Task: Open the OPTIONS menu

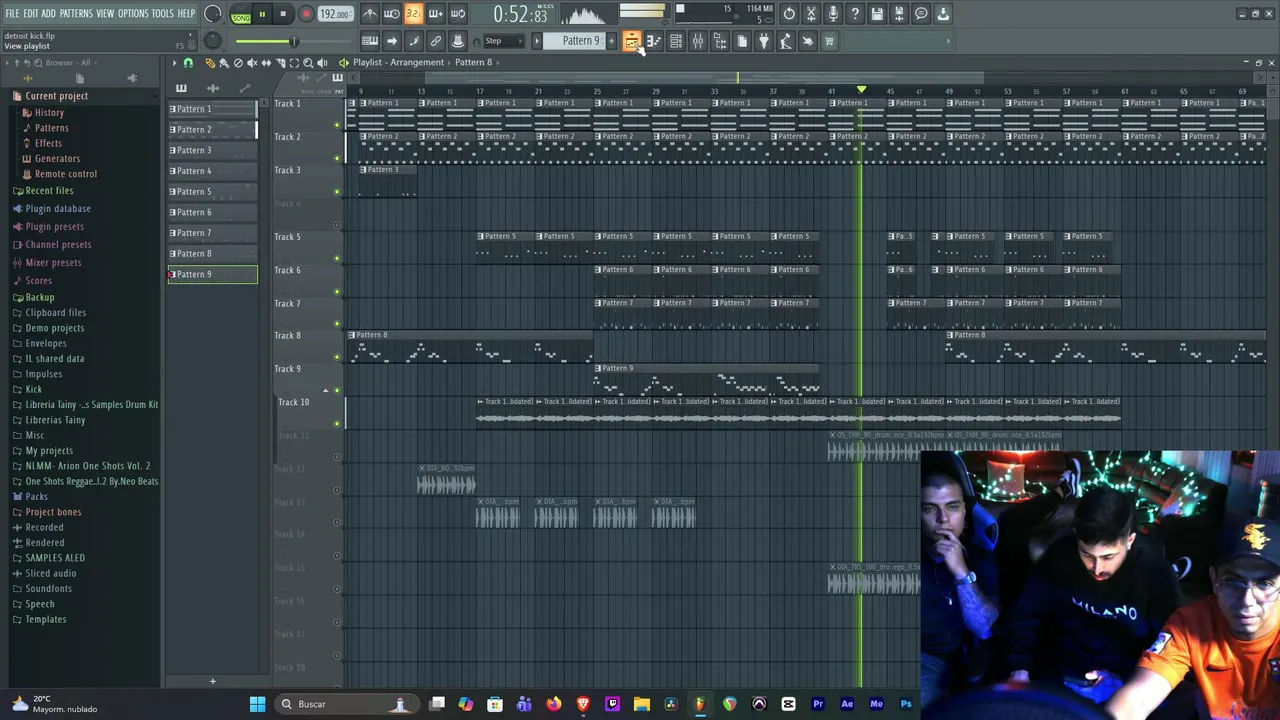Action: (x=133, y=14)
